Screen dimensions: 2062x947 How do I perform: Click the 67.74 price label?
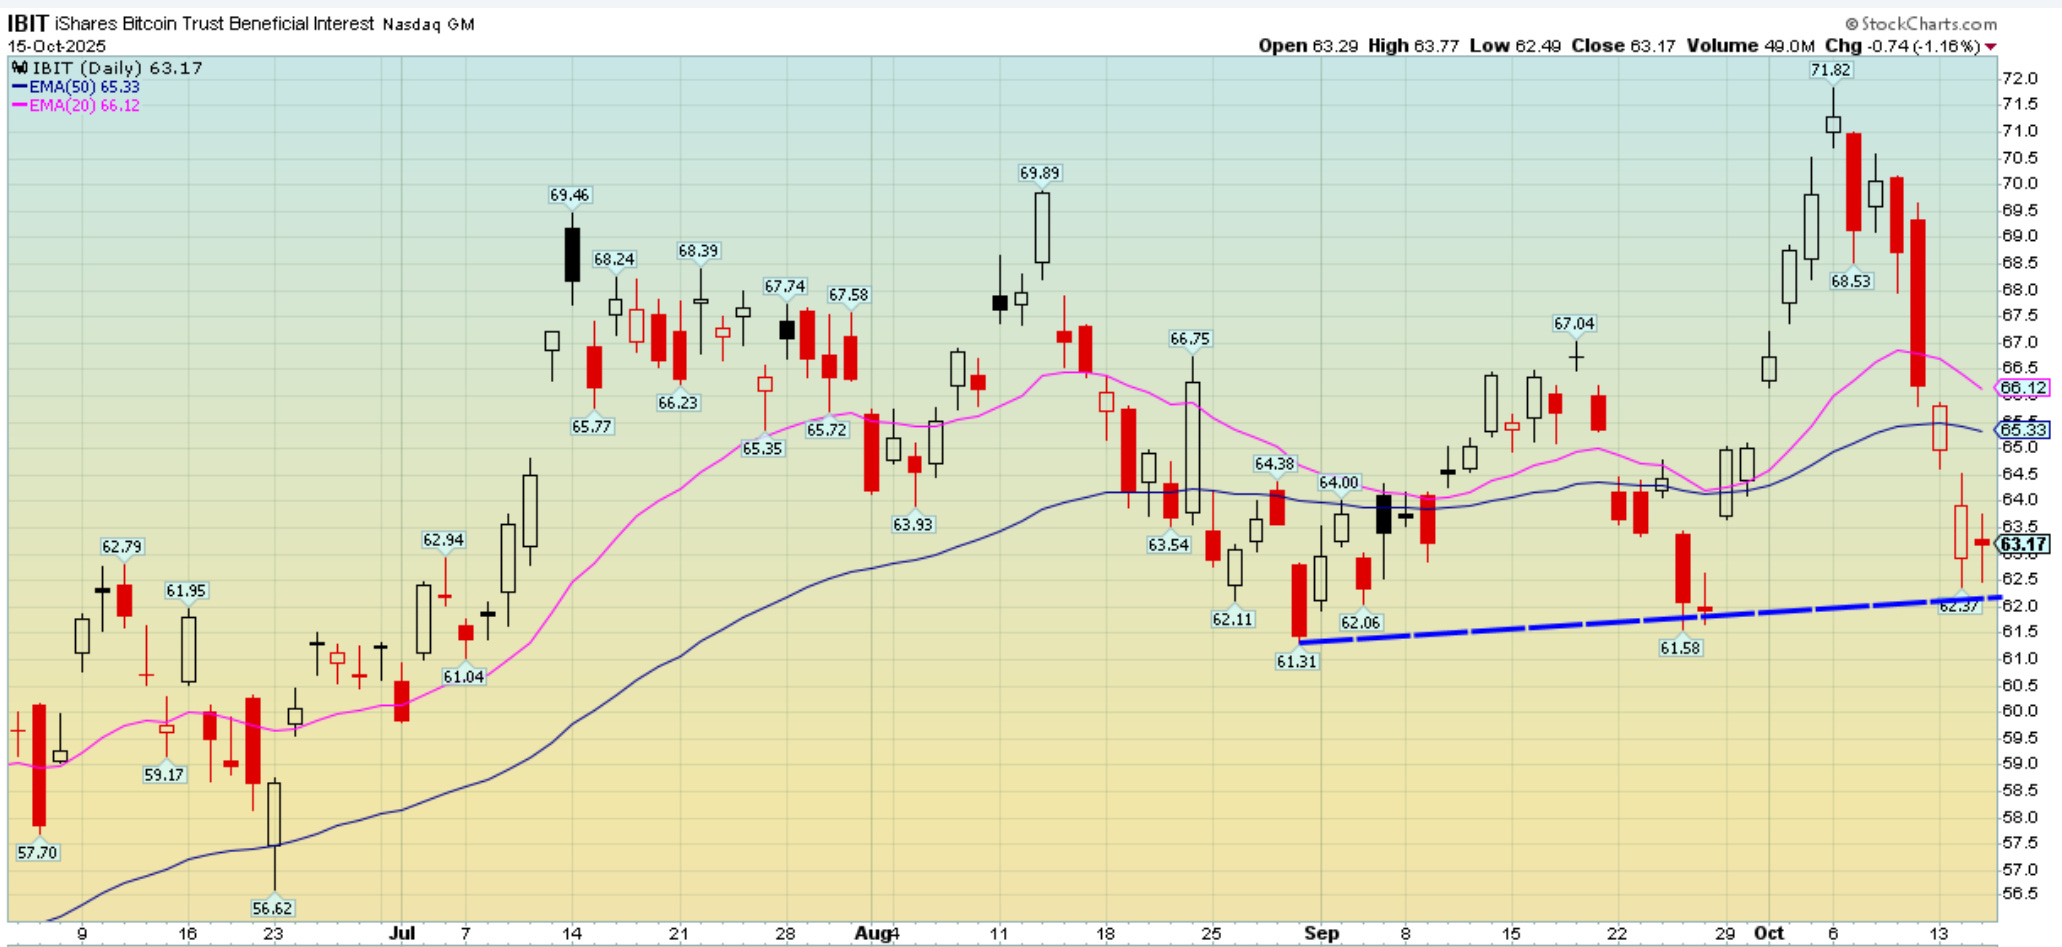point(785,286)
